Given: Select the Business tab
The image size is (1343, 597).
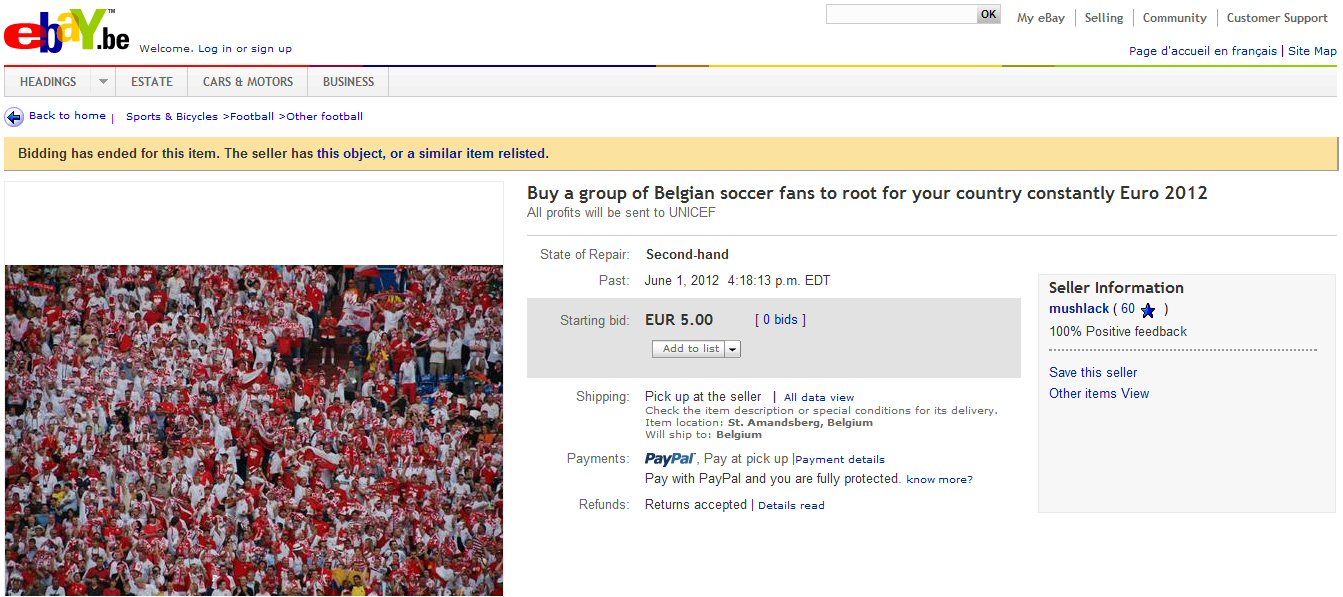Looking at the screenshot, I should click(348, 82).
